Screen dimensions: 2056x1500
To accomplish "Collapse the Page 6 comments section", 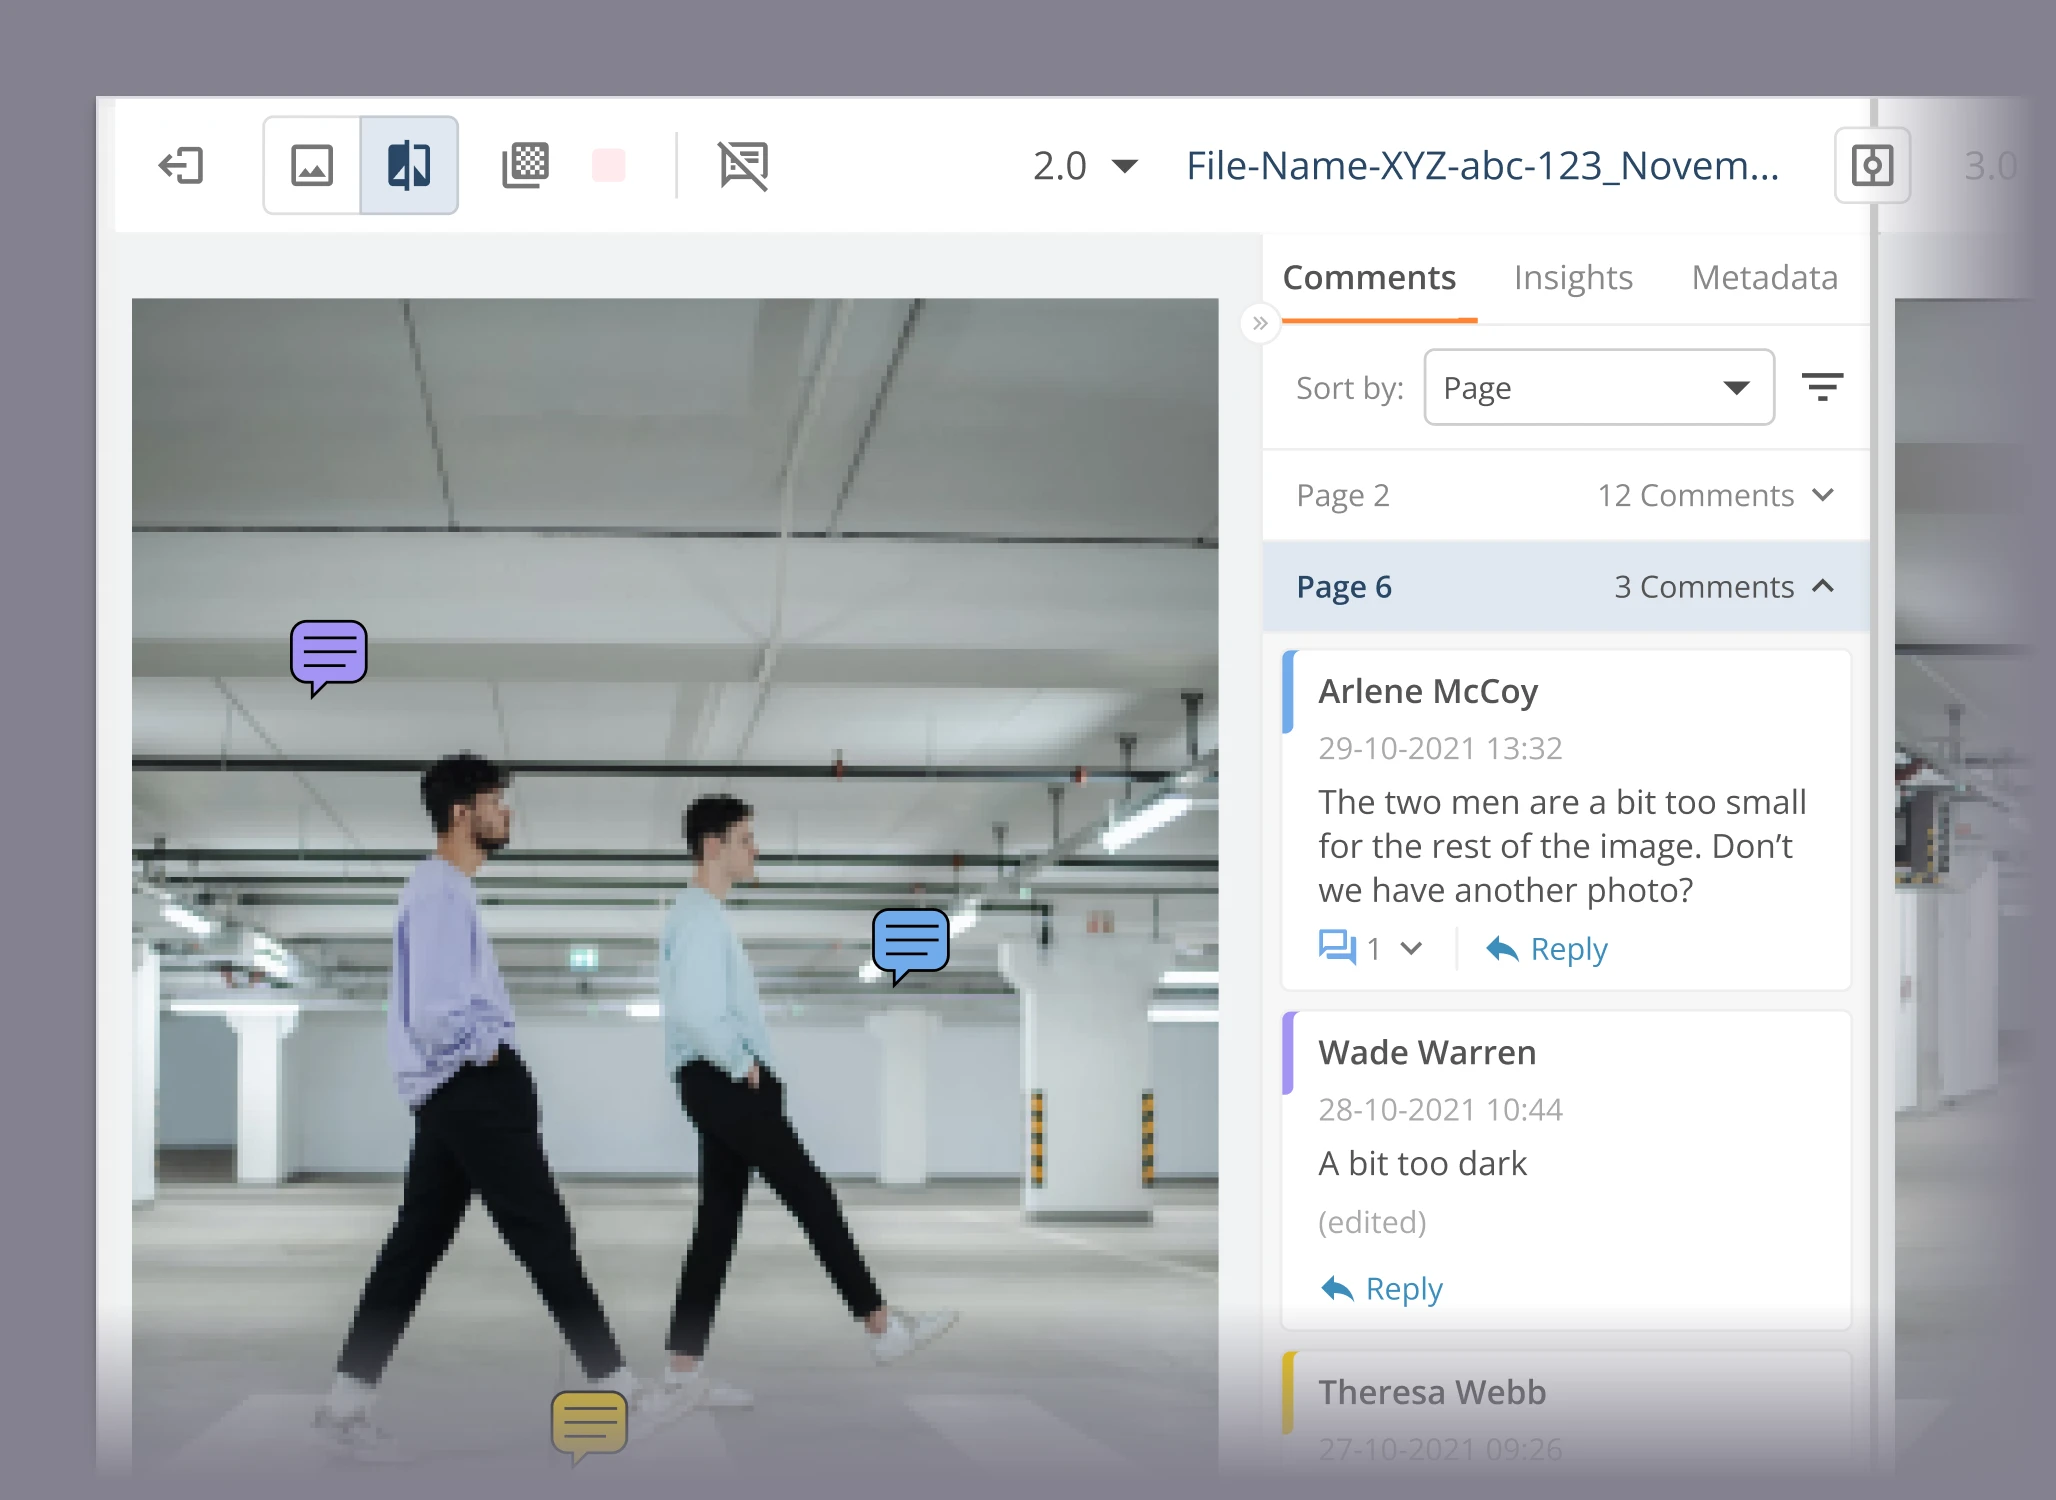I will tap(1566, 587).
